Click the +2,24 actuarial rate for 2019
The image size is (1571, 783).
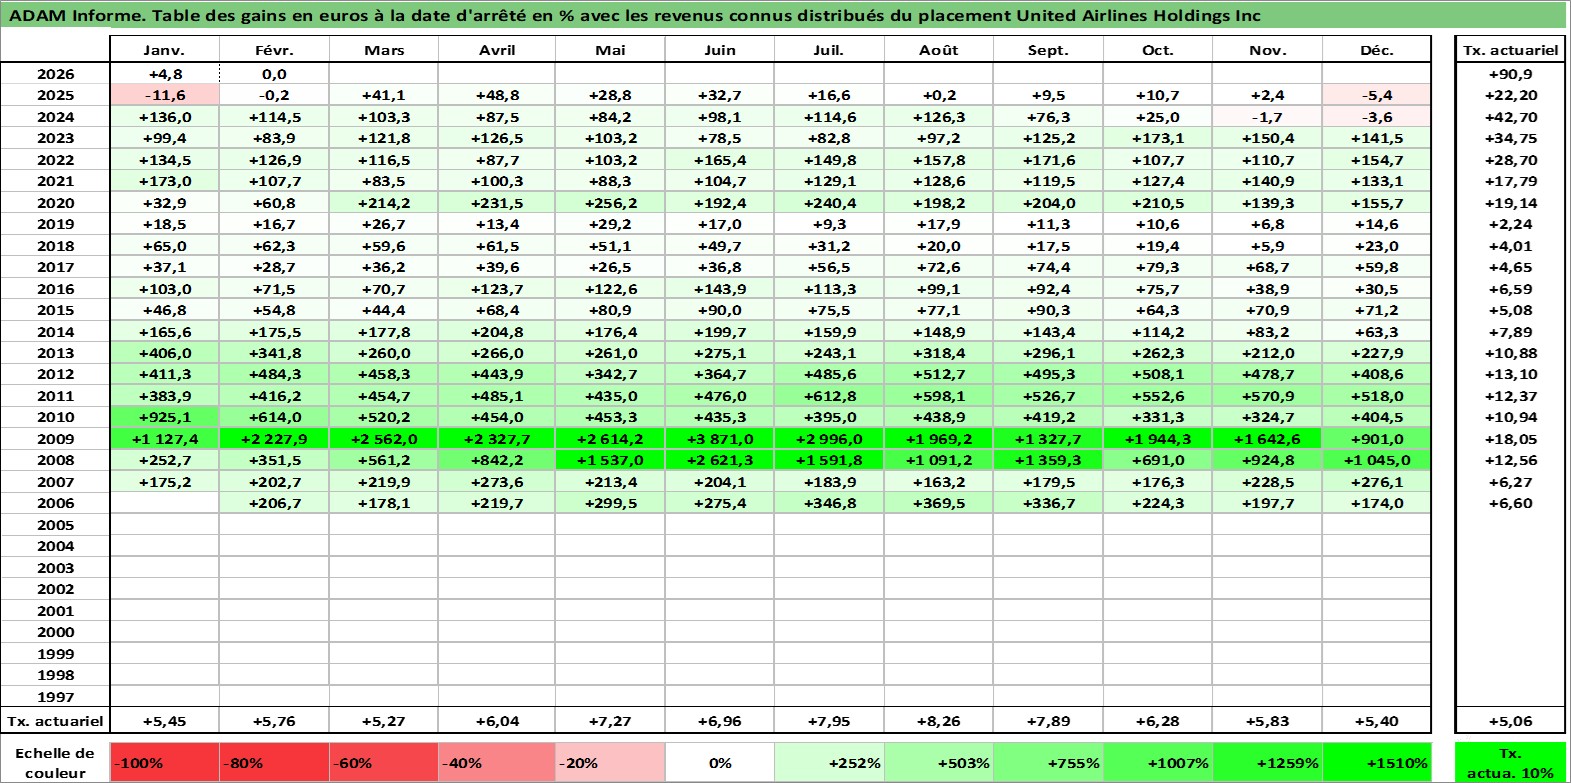pos(1510,224)
